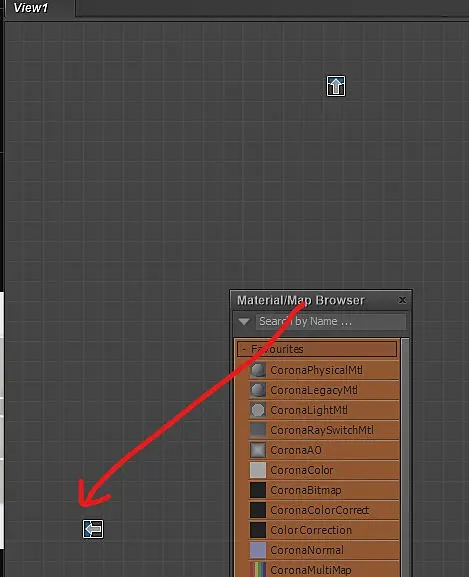Collapse the Favourites group
The height and width of the screenshot is (577, 469).
244,349
